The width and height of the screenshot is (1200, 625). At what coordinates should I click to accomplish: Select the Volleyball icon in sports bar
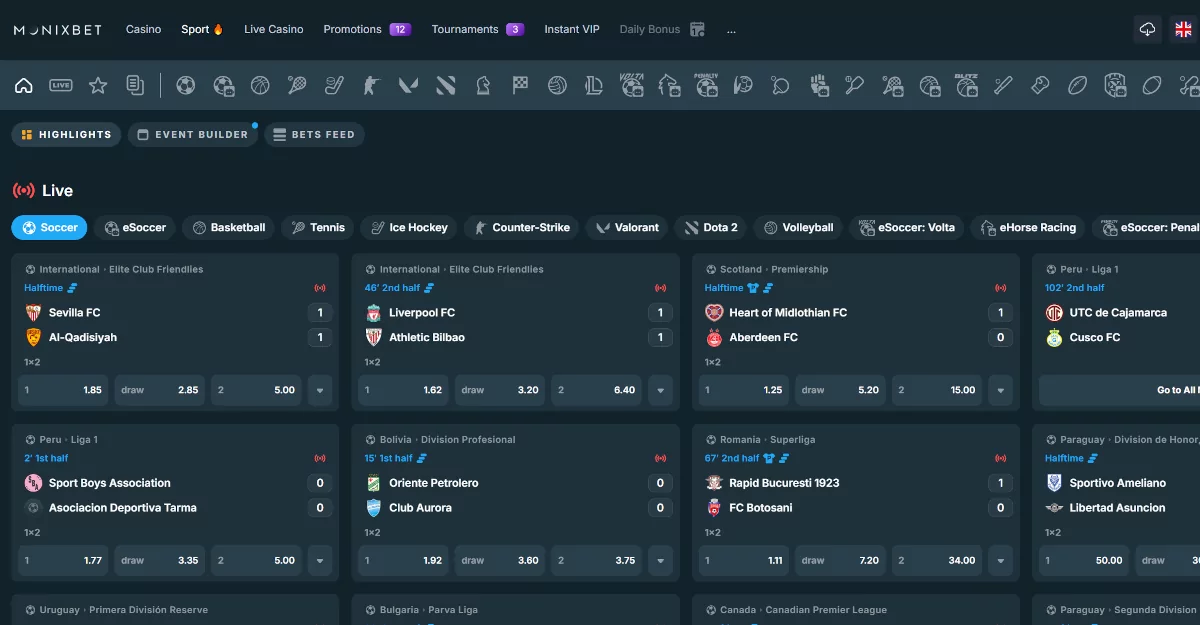tap(557, 85)
